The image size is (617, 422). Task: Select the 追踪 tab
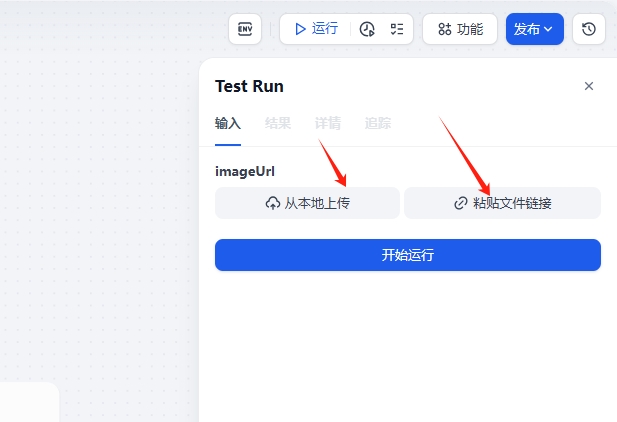(x=378, y=124)
